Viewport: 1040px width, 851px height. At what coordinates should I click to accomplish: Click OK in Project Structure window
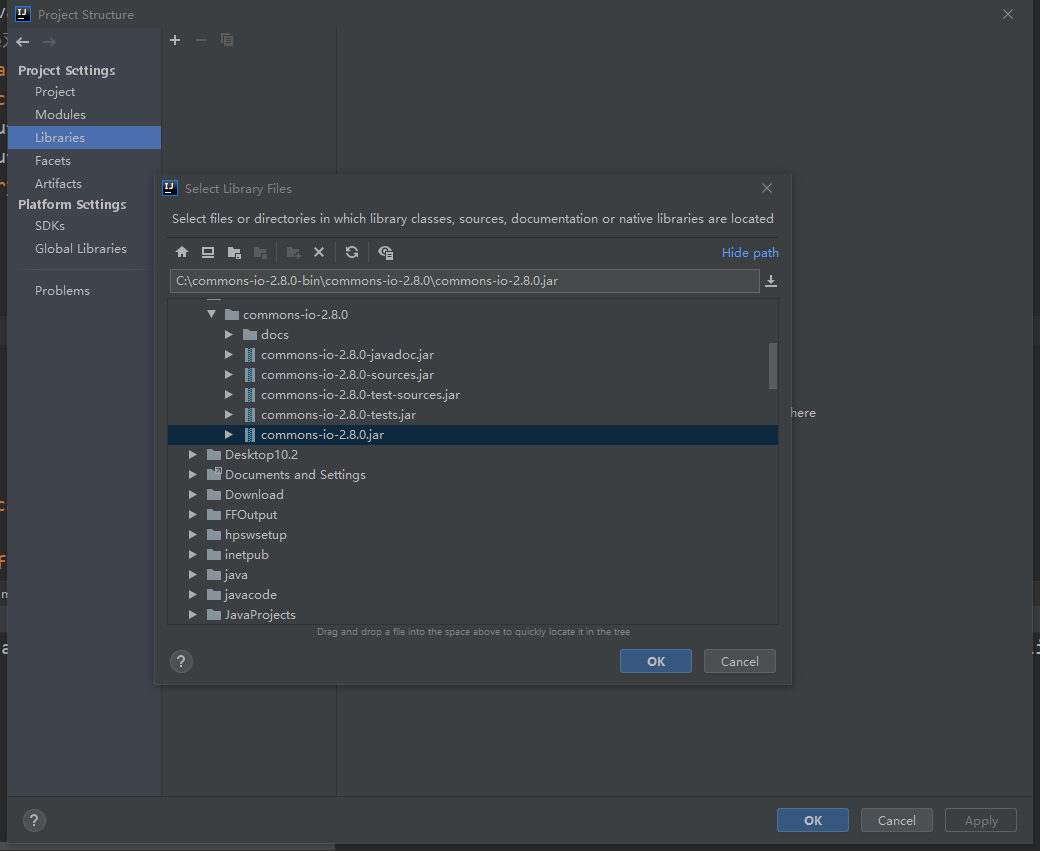click(812, 820)
